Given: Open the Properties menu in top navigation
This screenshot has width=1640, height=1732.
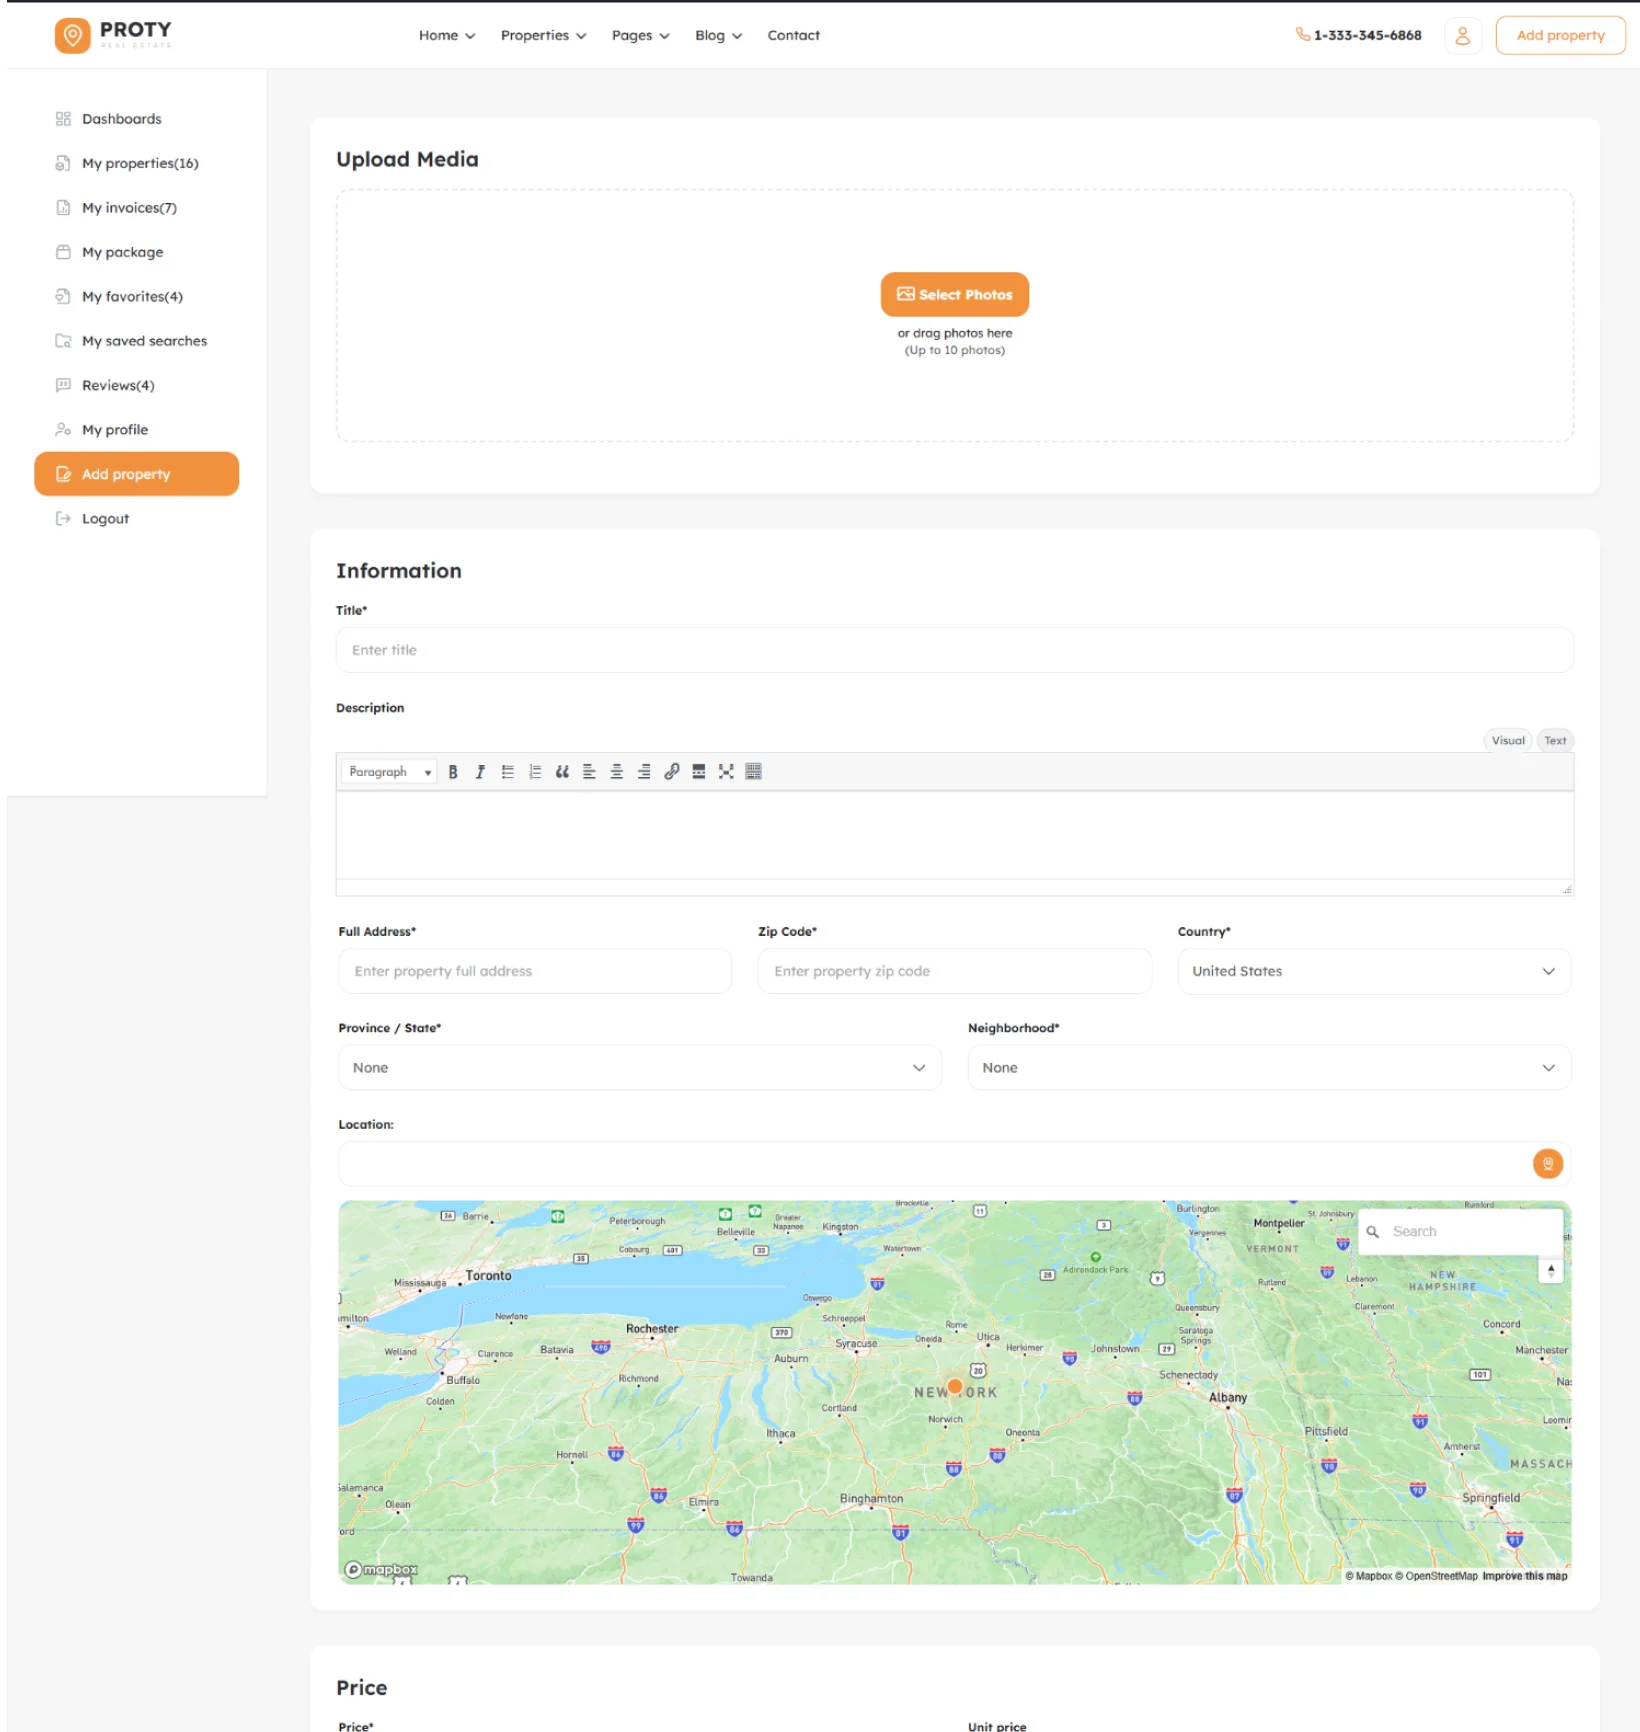Looking at the screenshot, I should coord(543,36).
